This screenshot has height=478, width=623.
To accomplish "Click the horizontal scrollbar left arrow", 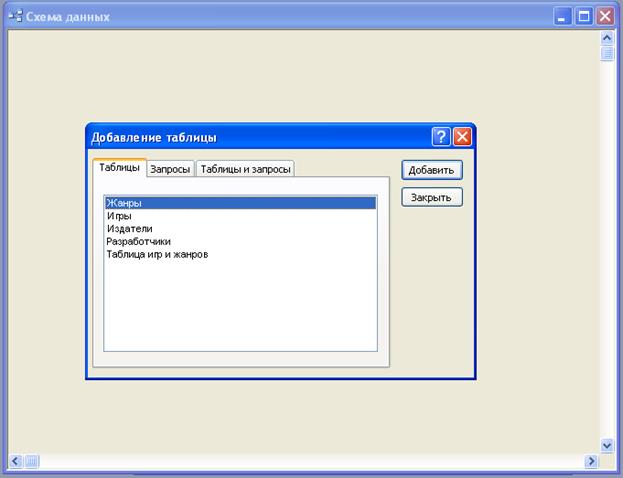I will point(16,461).
